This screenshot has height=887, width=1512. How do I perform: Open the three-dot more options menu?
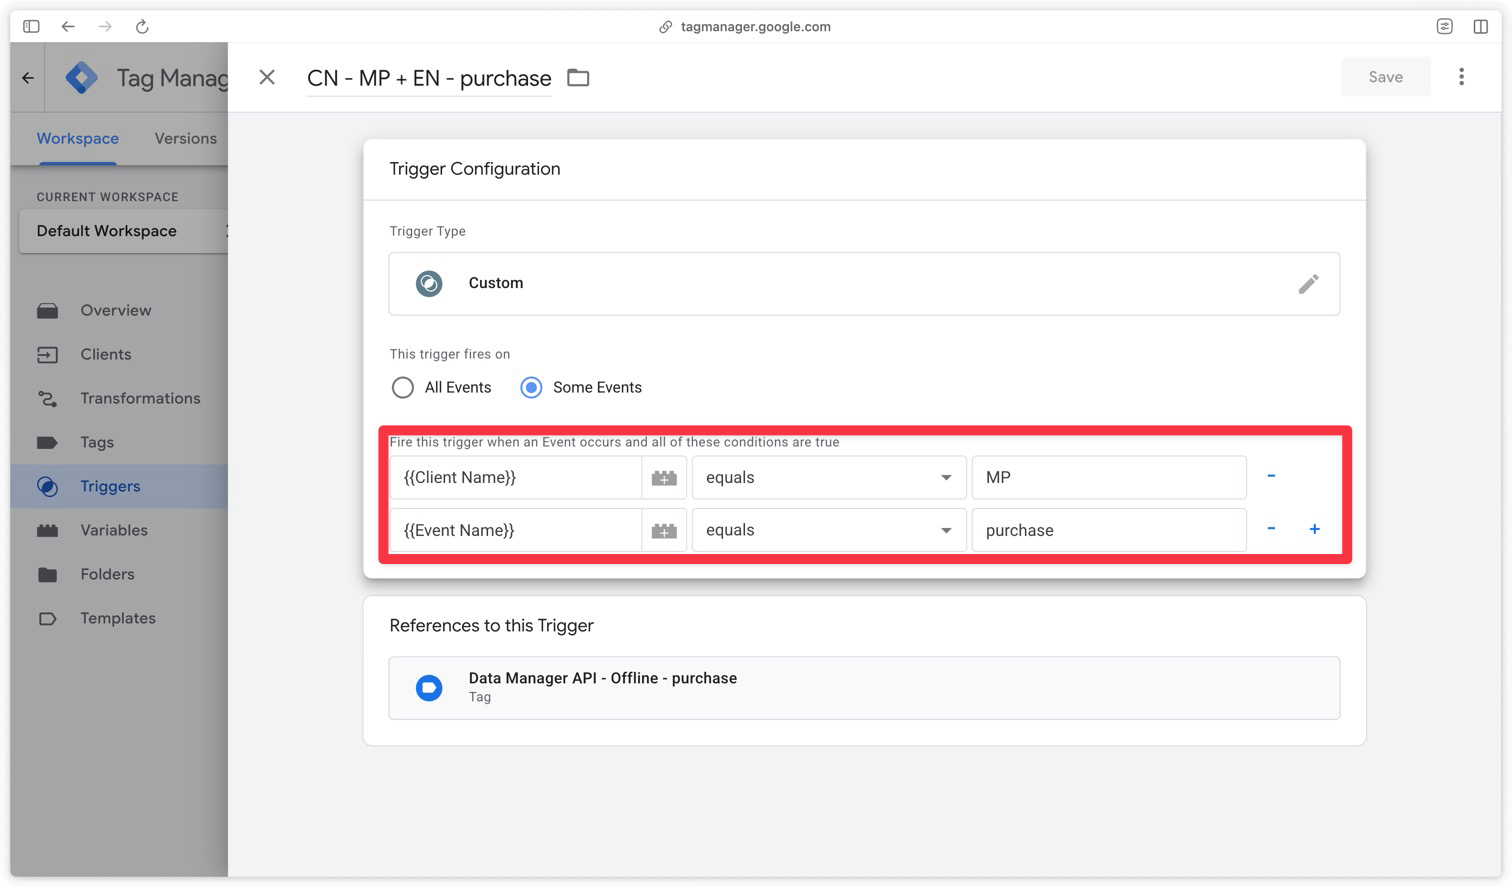pos(1461,77)
